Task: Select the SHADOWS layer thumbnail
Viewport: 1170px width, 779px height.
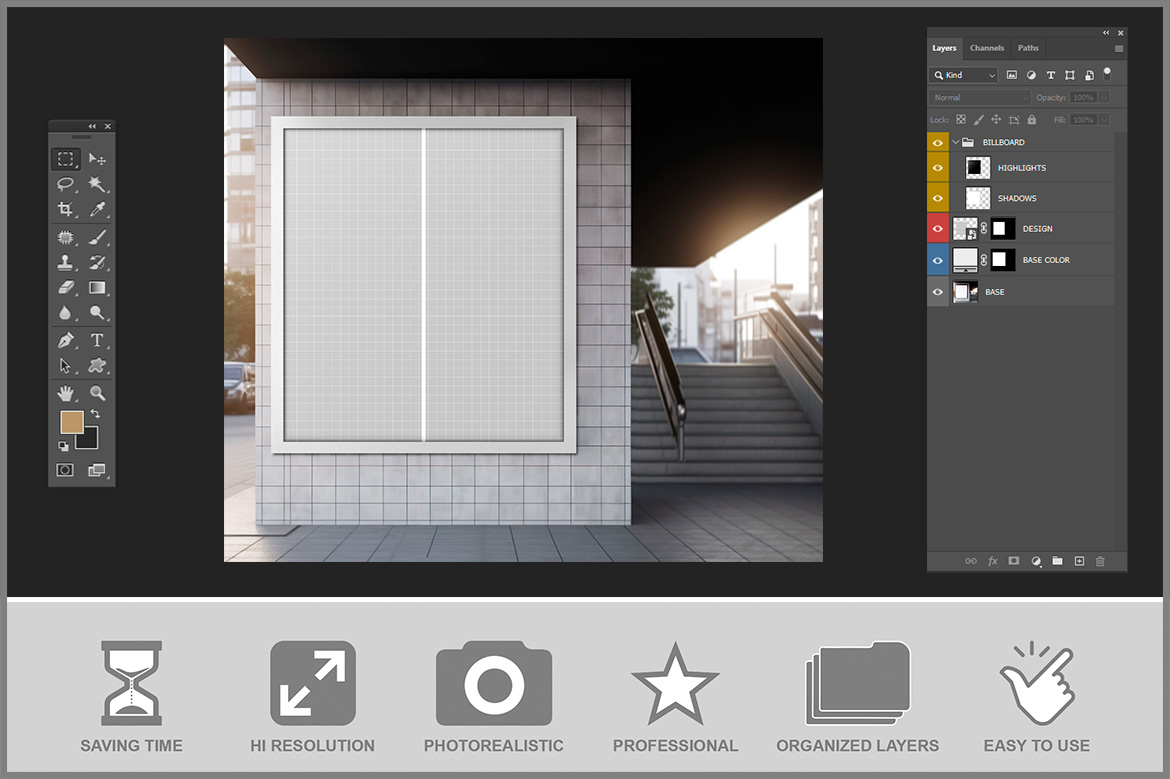Action: 978,198
